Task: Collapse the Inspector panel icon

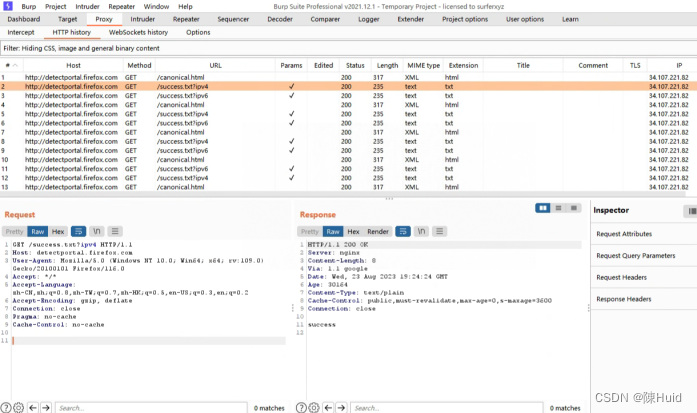Action: click(691, 211)
